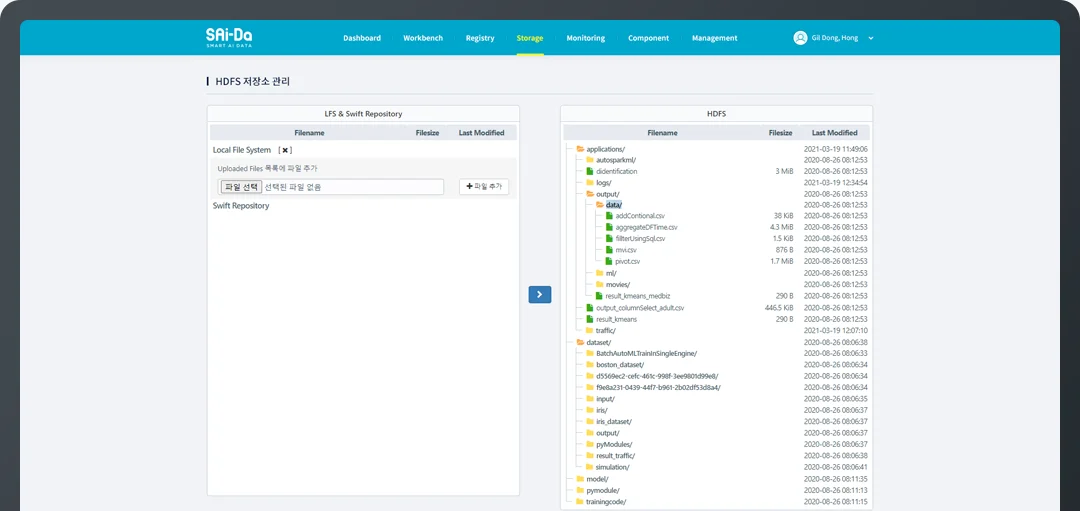Select the aggregateDFTime.csv file
The height and width of the screenshot is (511, 1080).
pos(646,227)
